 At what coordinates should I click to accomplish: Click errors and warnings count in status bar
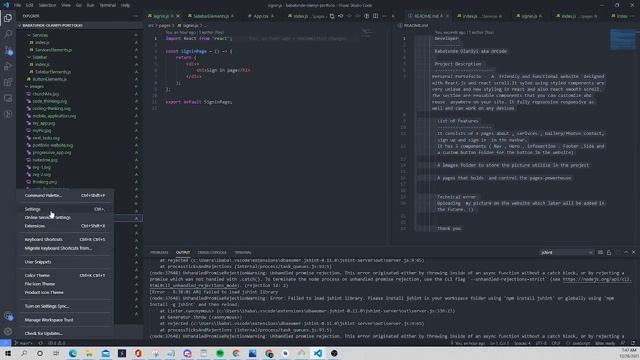57,343
